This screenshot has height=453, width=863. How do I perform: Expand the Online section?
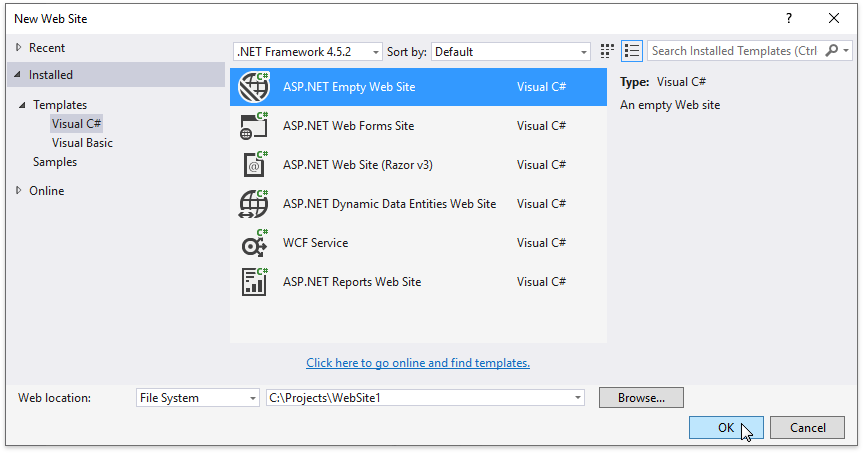[18, 191]
